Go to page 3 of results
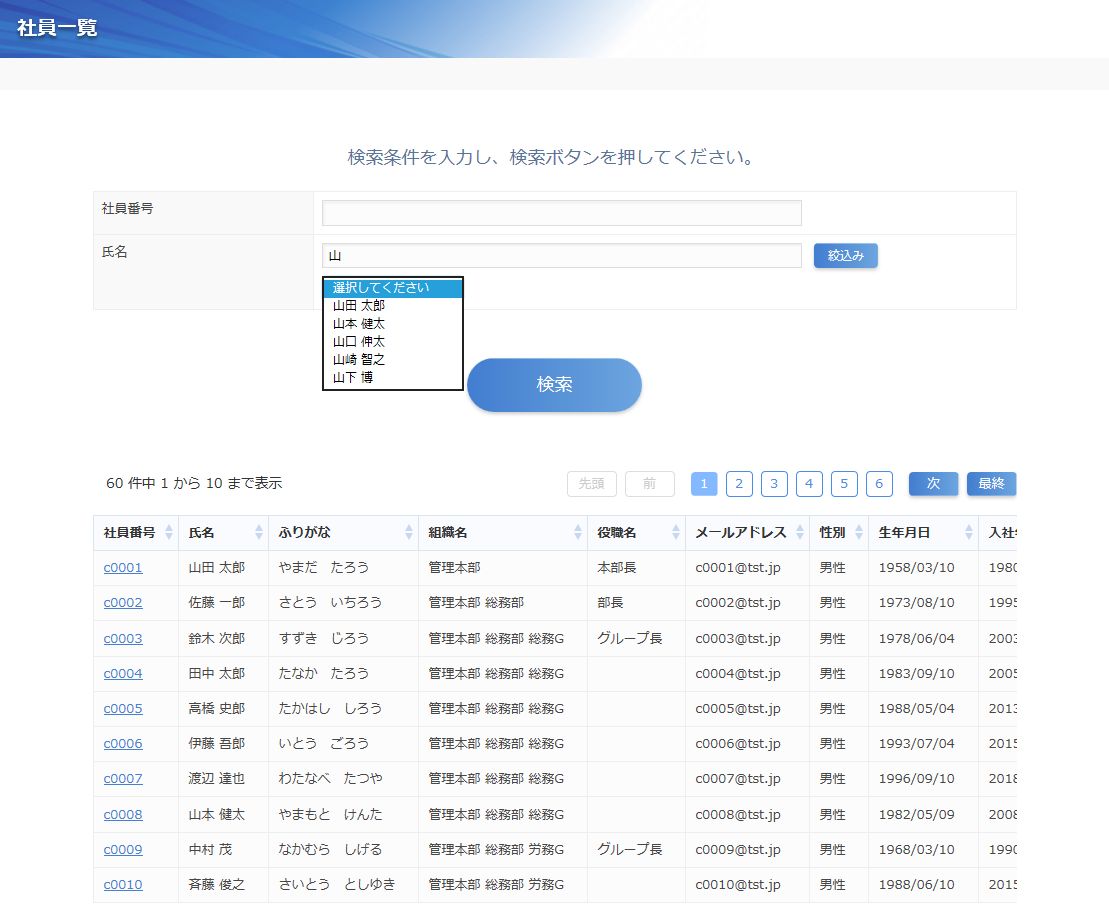This screenshot has height=913, width=1109. click(x=774, y=484)
